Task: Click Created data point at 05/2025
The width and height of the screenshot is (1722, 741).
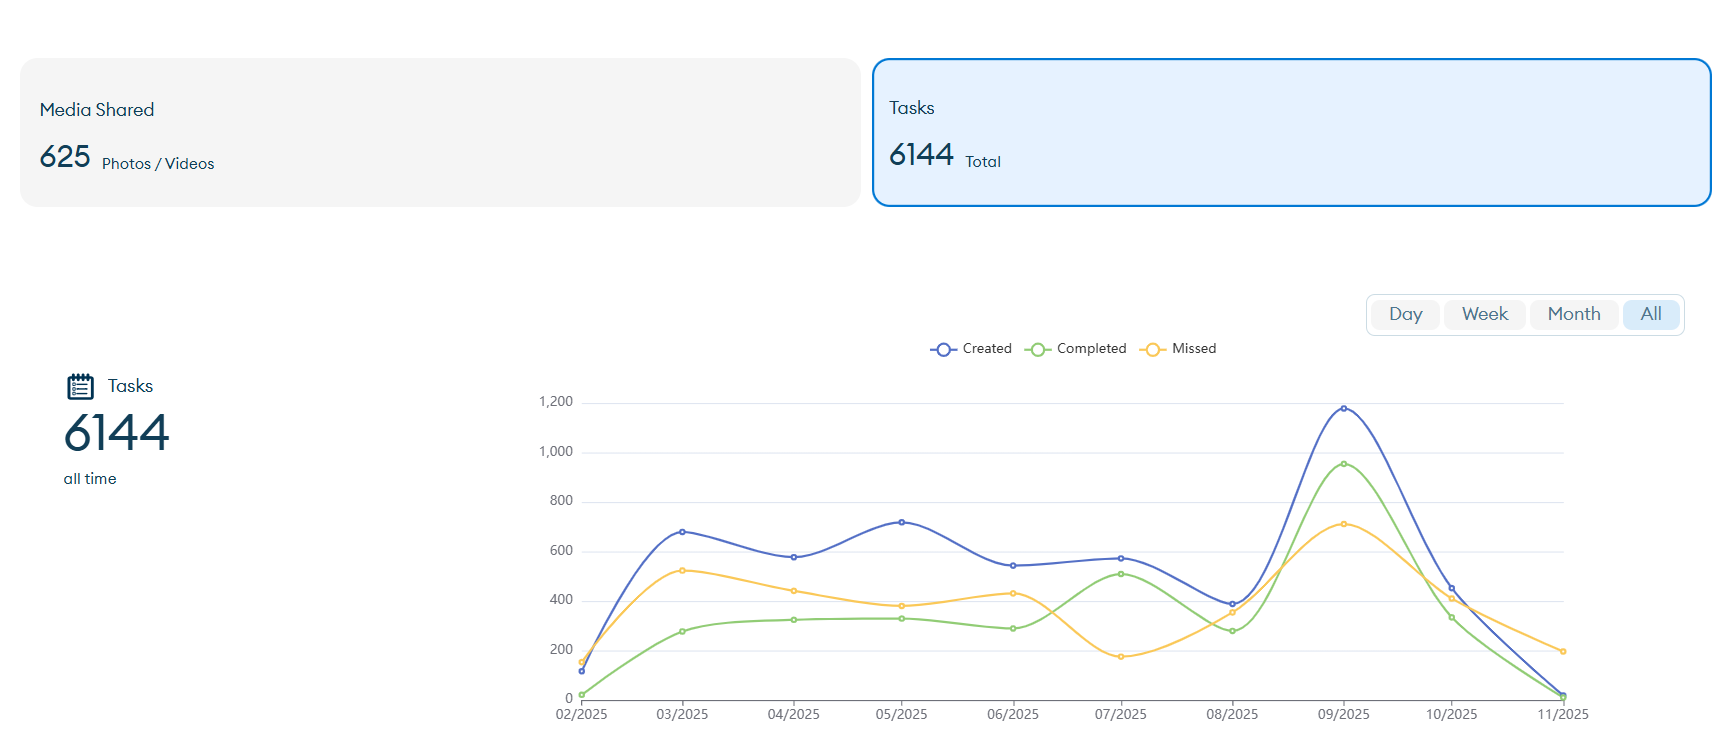Action: click(902, 522)
